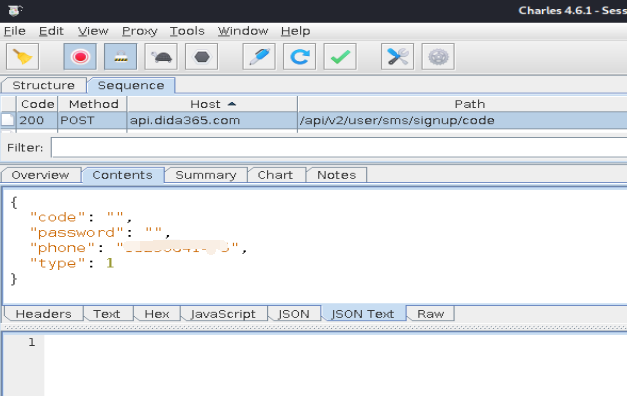Open the Tools menu

pos(187,31)
